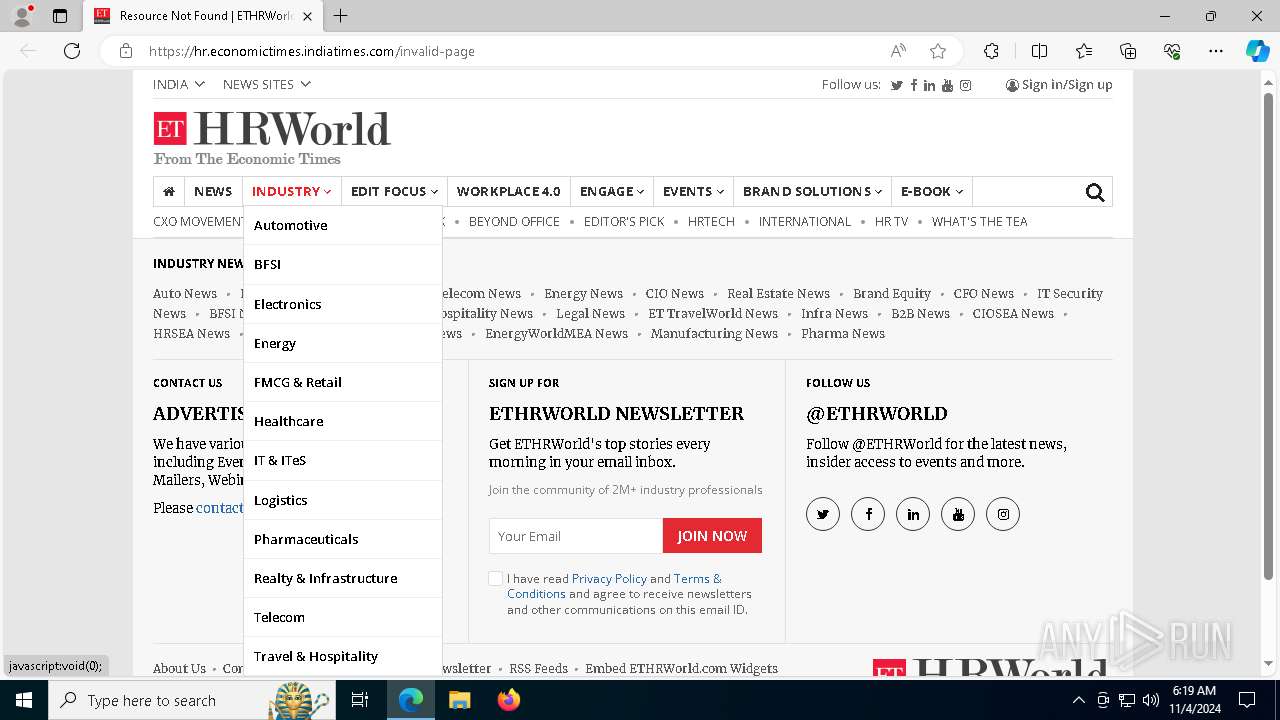1280x720 pixels.
Task: Select Logistics from Industry menu
Action: pyautogui.click(x=343, y=500)
